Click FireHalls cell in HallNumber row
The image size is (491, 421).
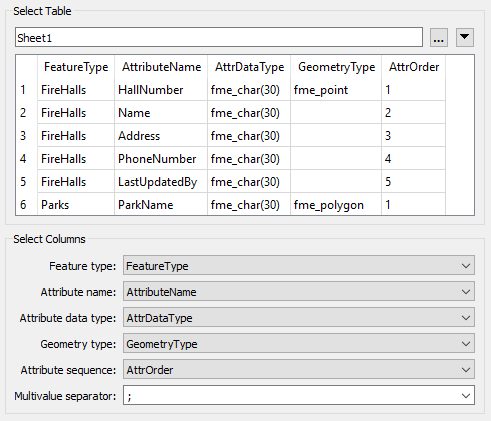76,90
